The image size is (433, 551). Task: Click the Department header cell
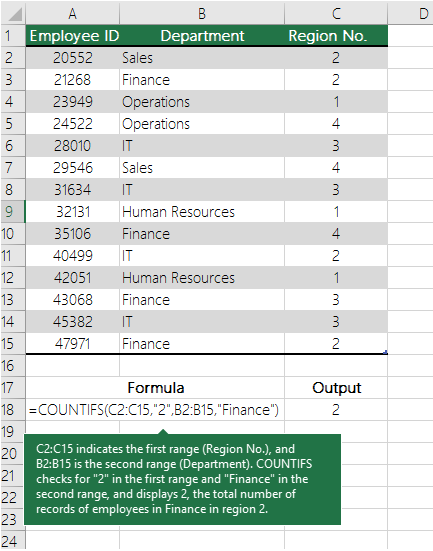click(202, 35)
